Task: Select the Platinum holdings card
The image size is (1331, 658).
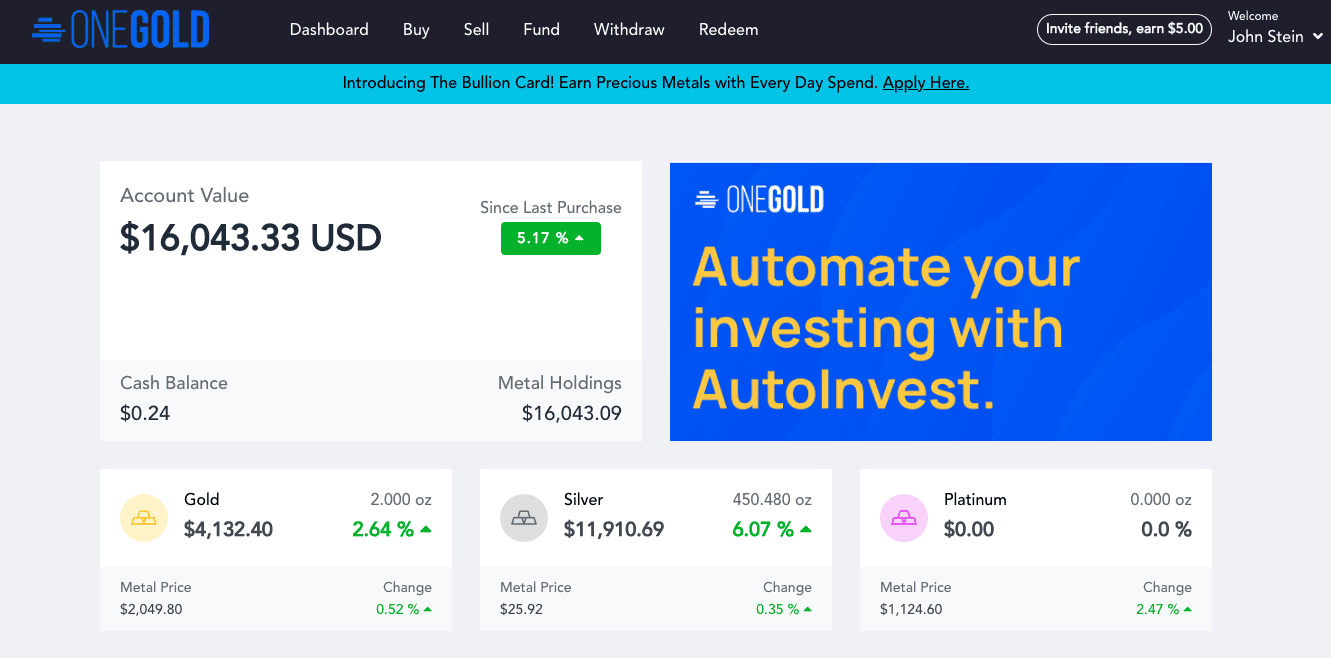Action: point(1036,550)
